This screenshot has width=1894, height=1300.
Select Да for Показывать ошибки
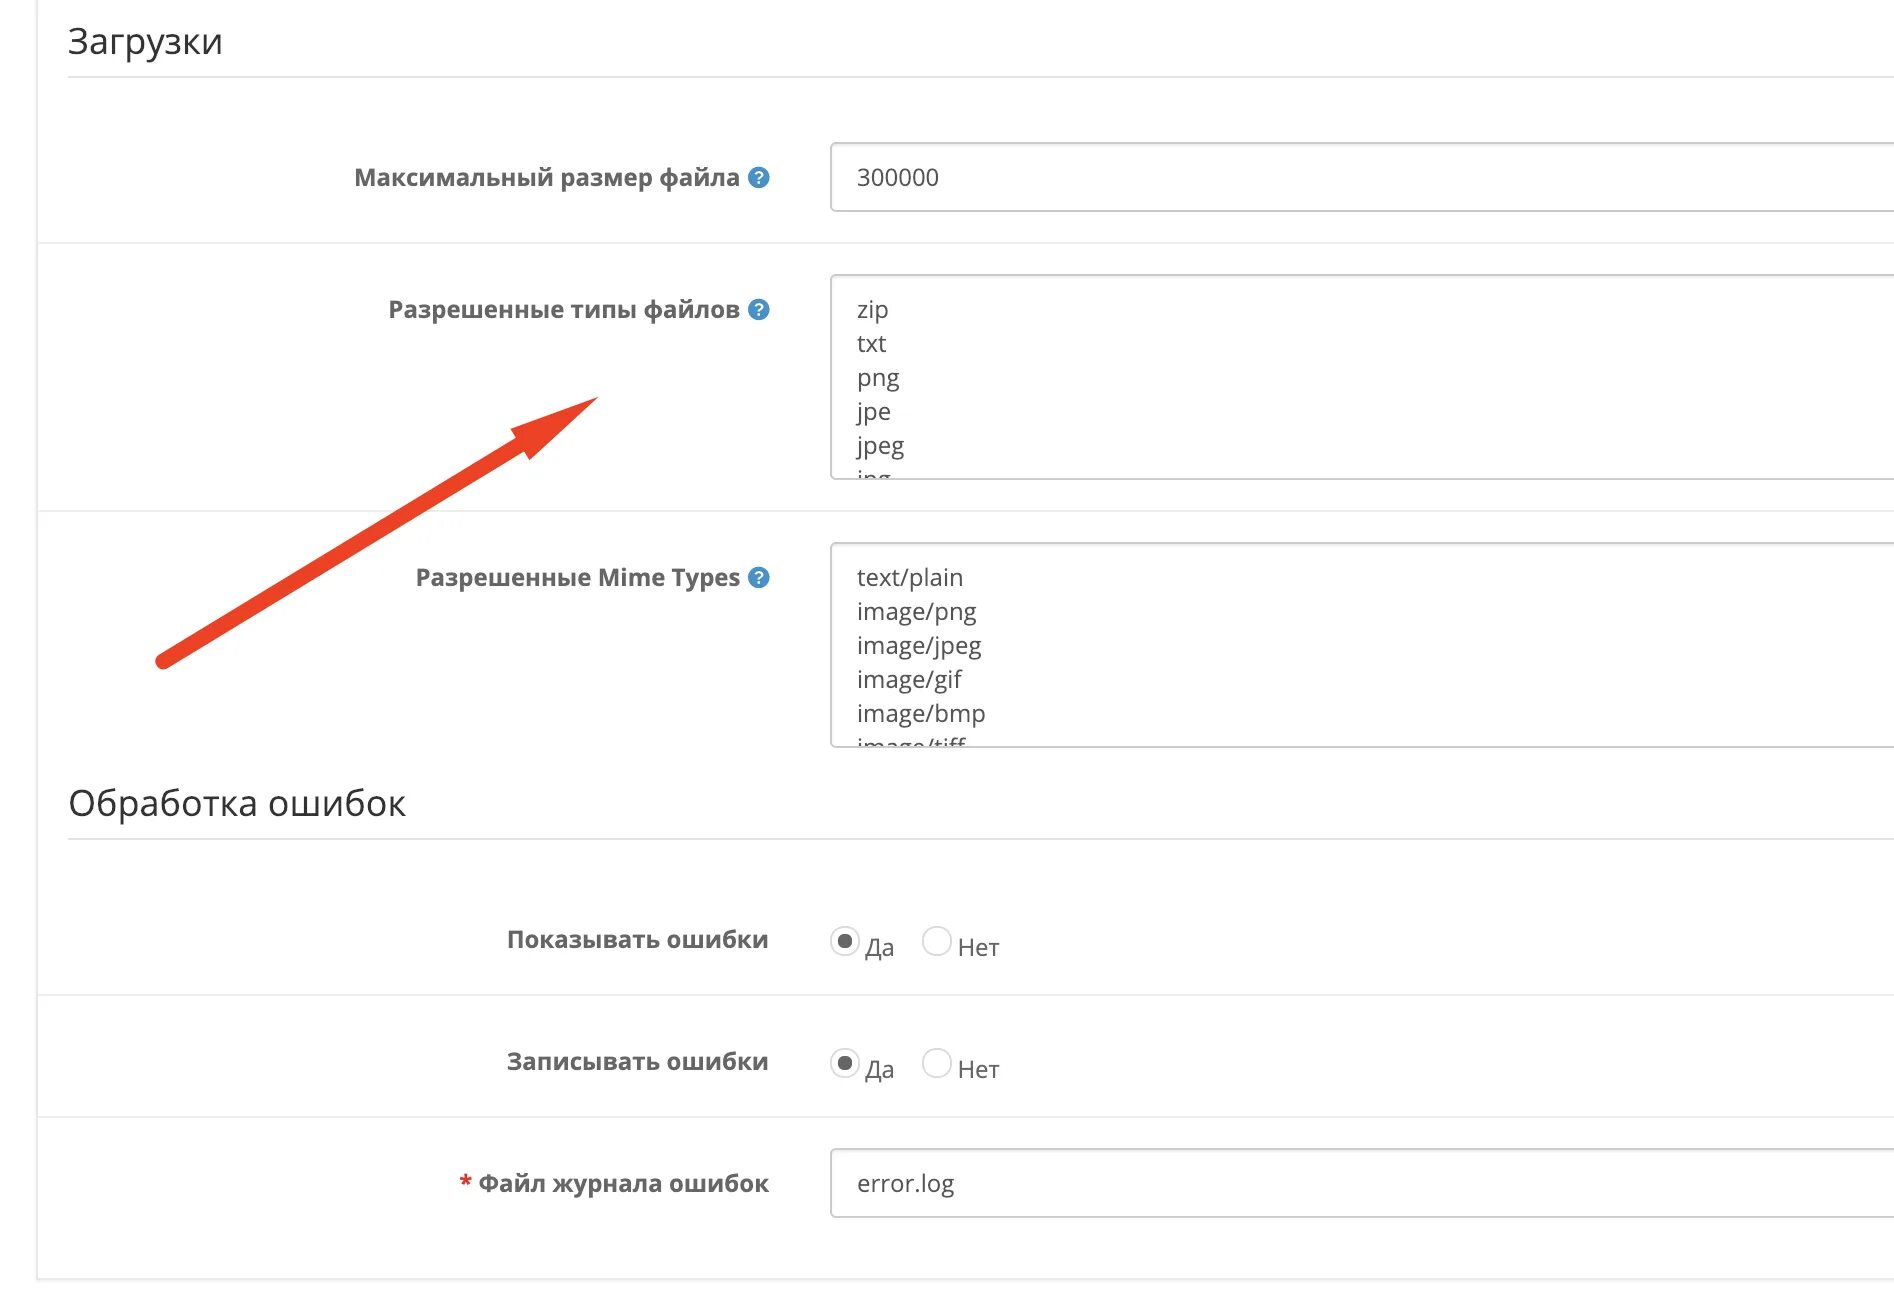[x=844, y=941]
